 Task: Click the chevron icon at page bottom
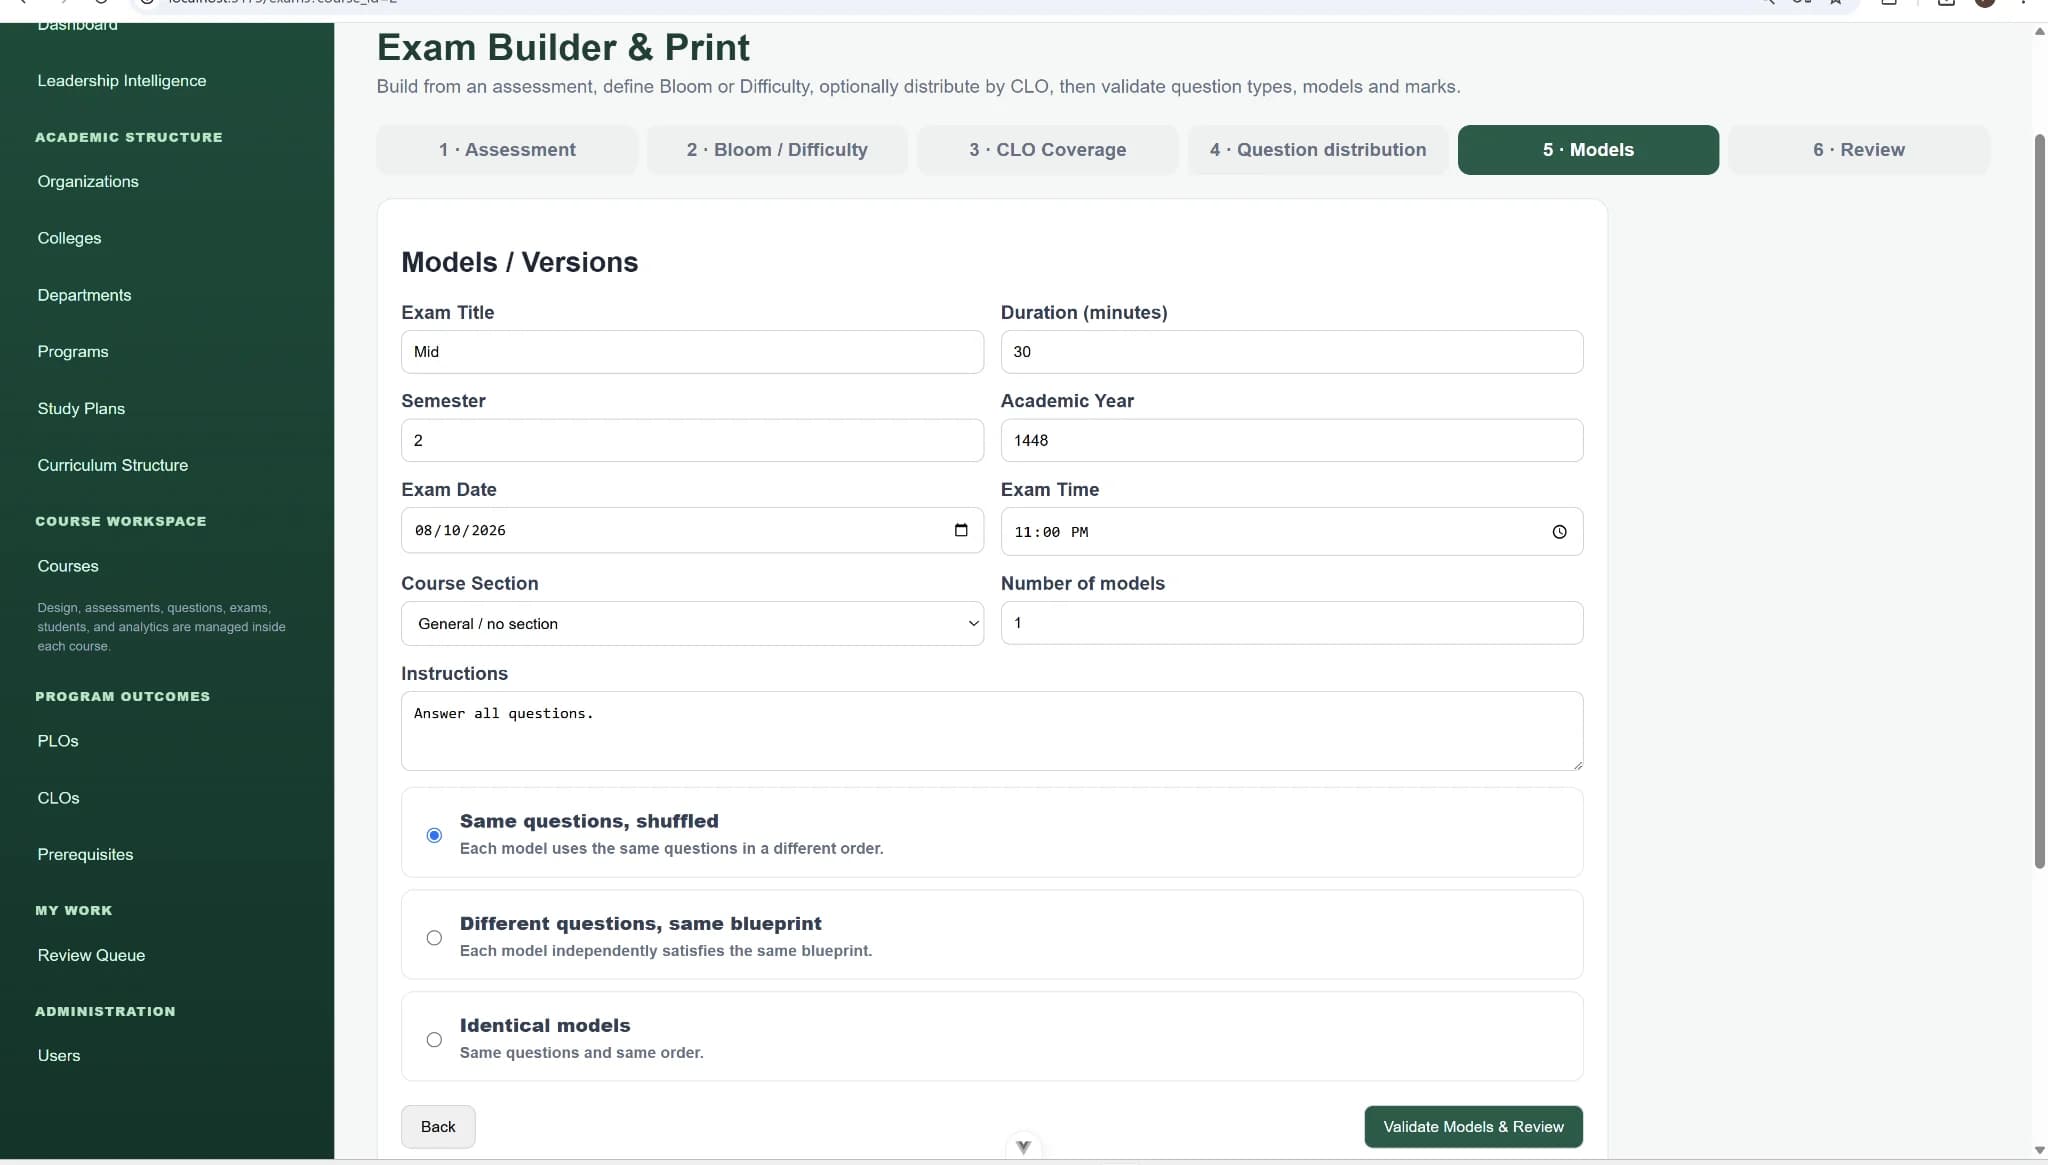(1023, 1147)
